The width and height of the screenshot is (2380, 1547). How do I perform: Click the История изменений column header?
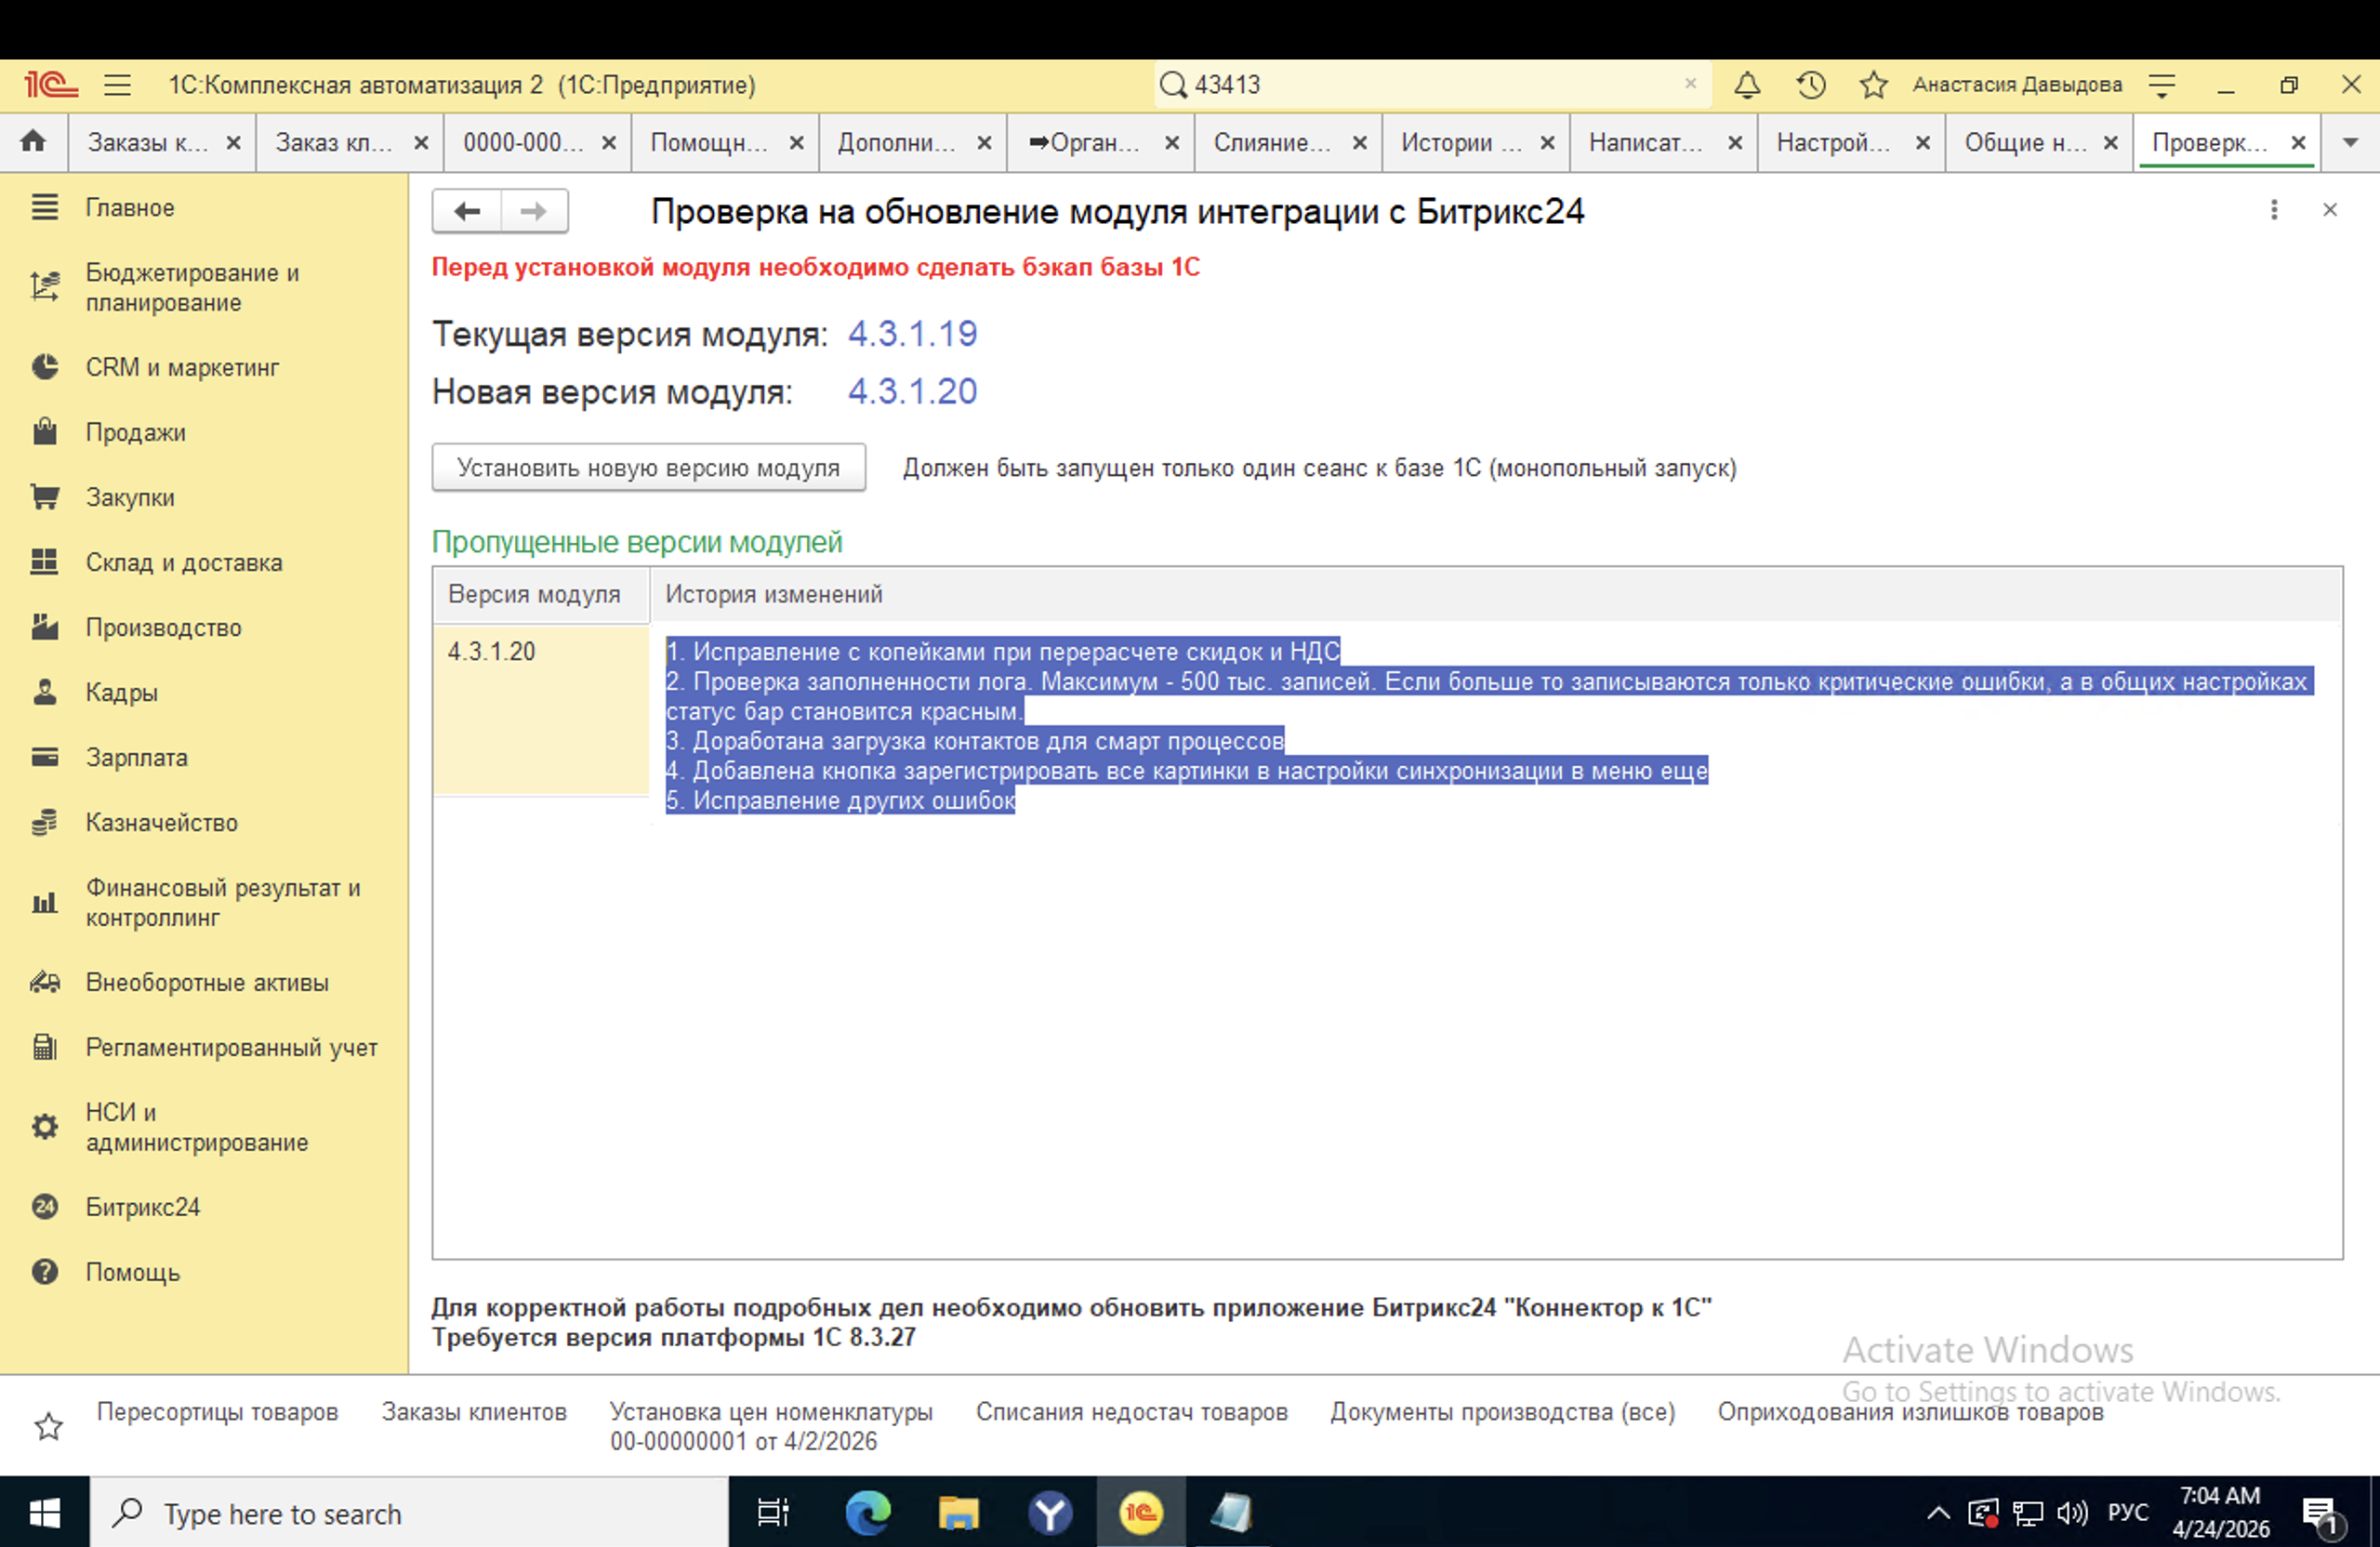(x=1496, y=594)
